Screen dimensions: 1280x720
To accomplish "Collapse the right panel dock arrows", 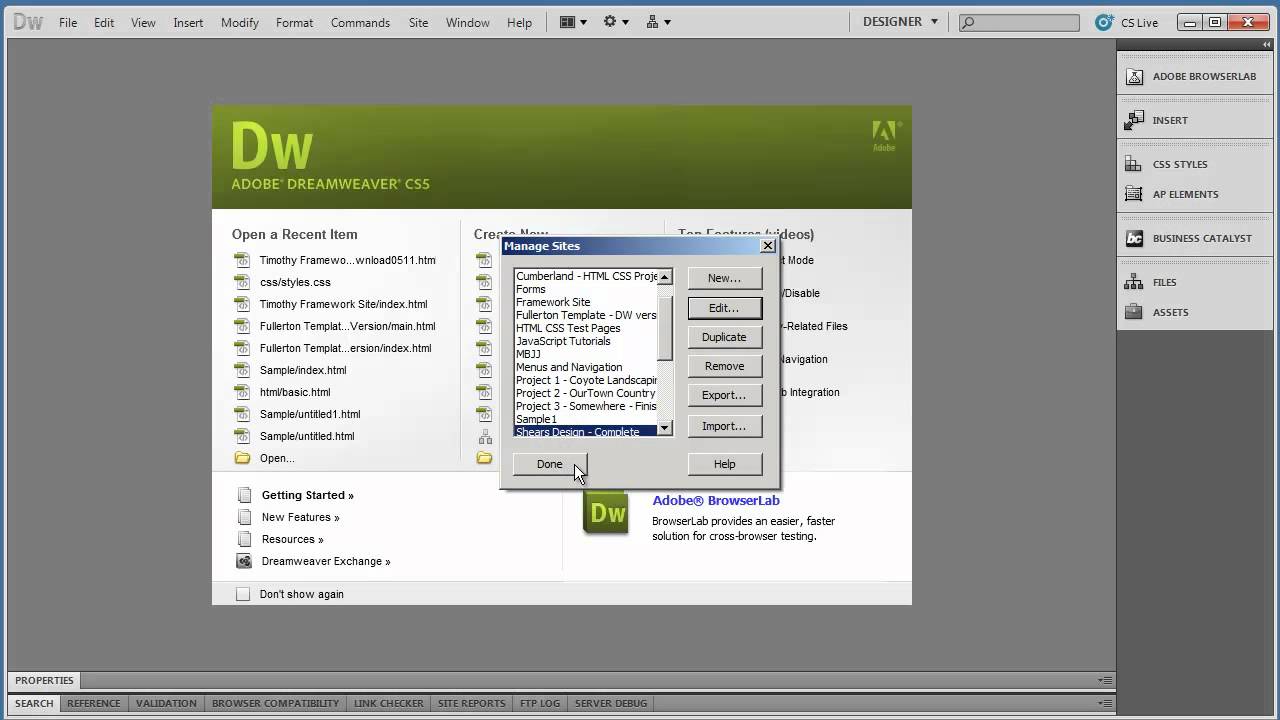I will 1267,45.
